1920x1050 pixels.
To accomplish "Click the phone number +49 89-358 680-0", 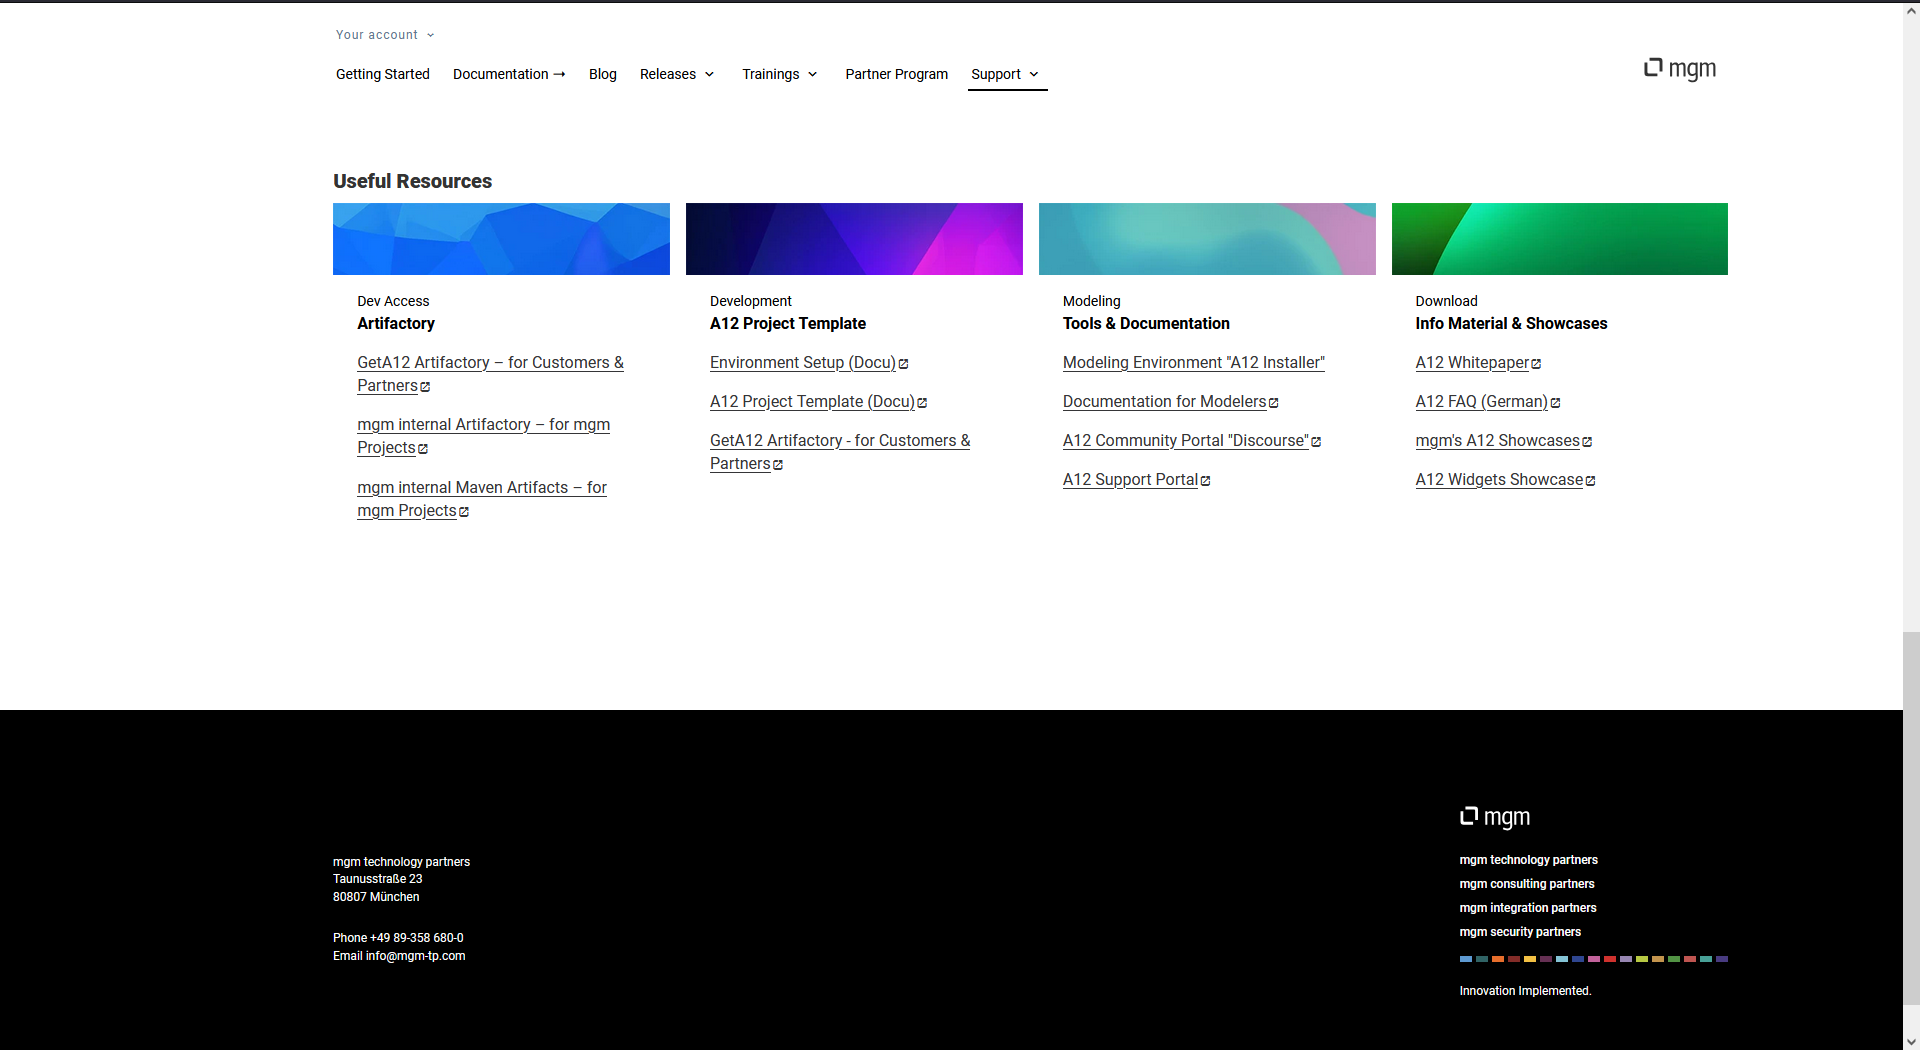I will pyautogui.click(x=417, y=938).
